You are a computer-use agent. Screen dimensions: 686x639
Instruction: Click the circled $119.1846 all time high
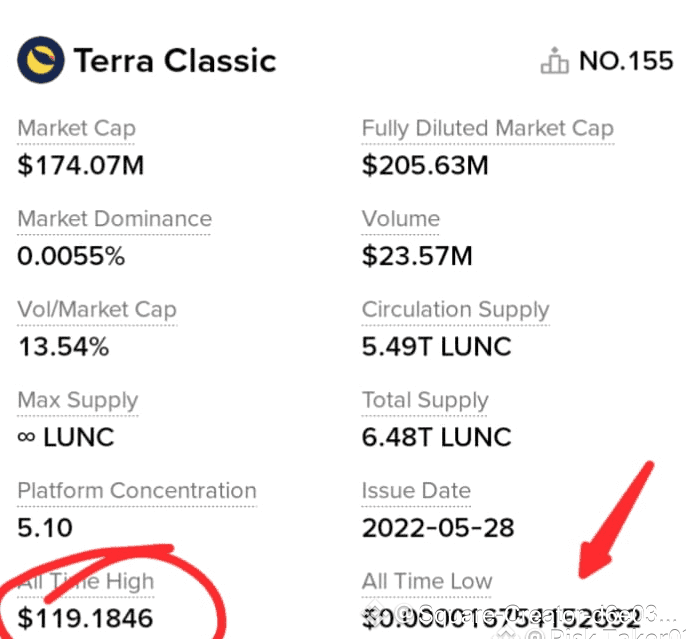pyautogui.click(x=85, y=618)
